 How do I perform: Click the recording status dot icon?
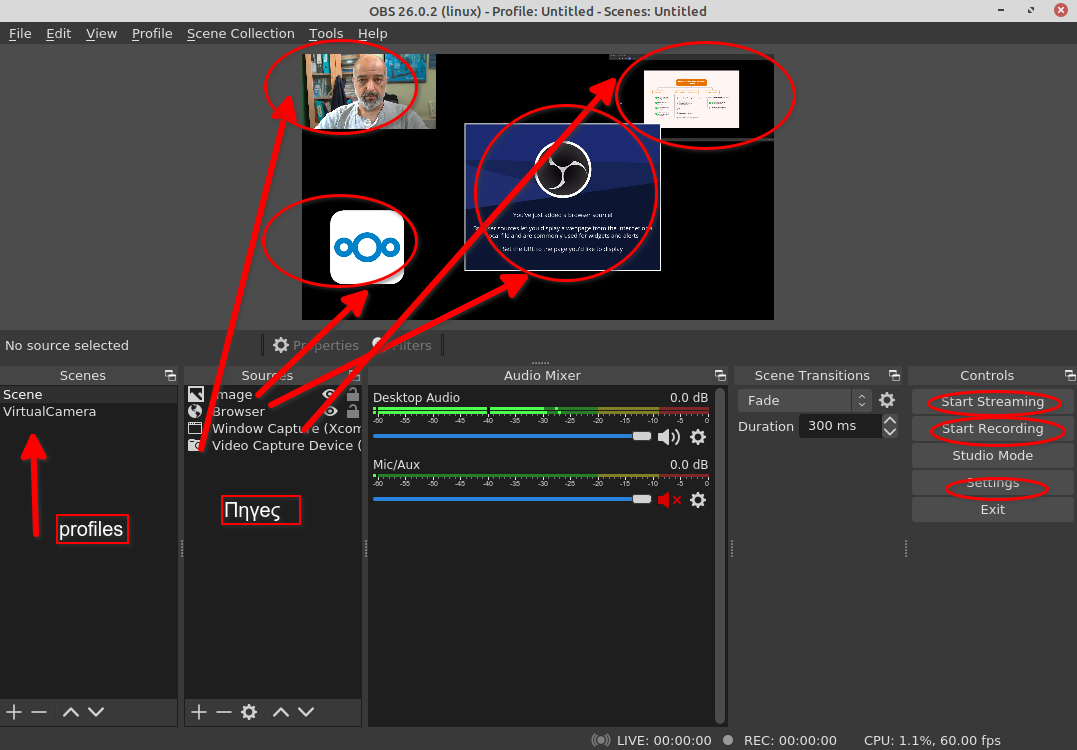coord(728,740)
